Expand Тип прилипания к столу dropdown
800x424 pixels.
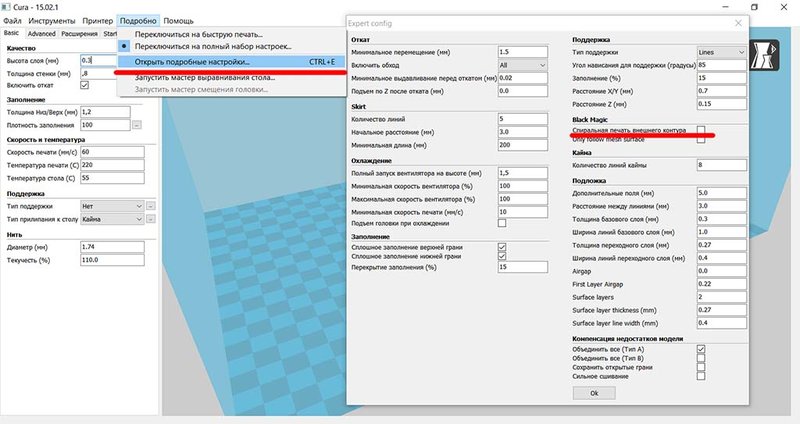tap(111, 219)
